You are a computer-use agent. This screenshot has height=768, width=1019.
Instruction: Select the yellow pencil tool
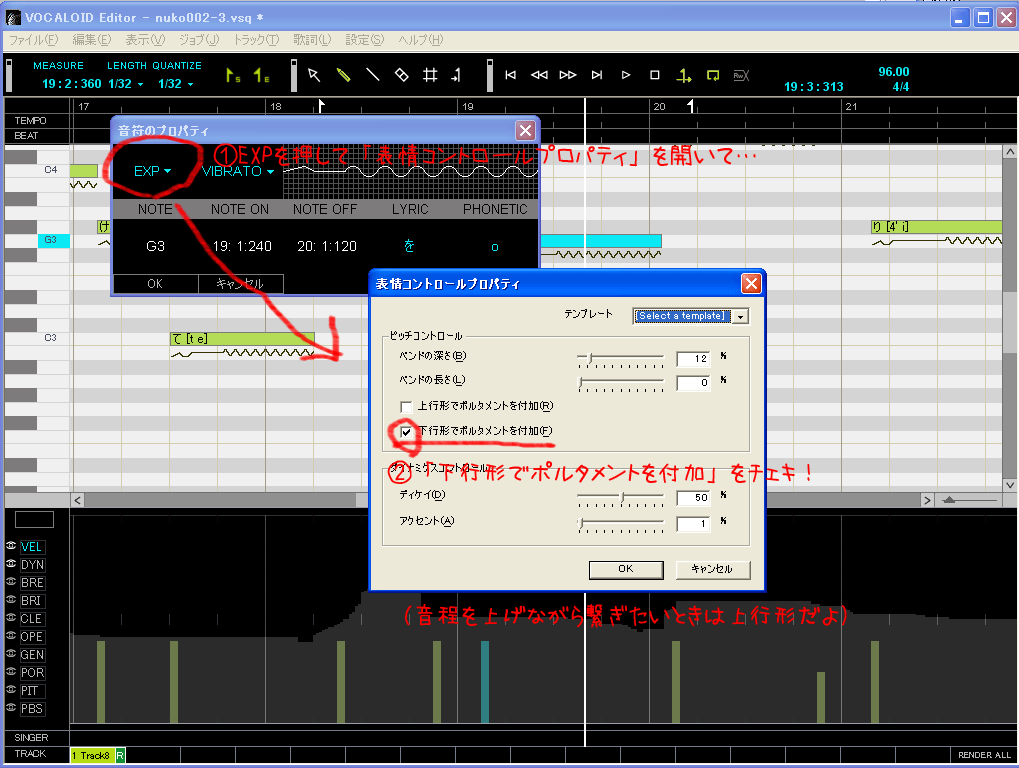344,75
